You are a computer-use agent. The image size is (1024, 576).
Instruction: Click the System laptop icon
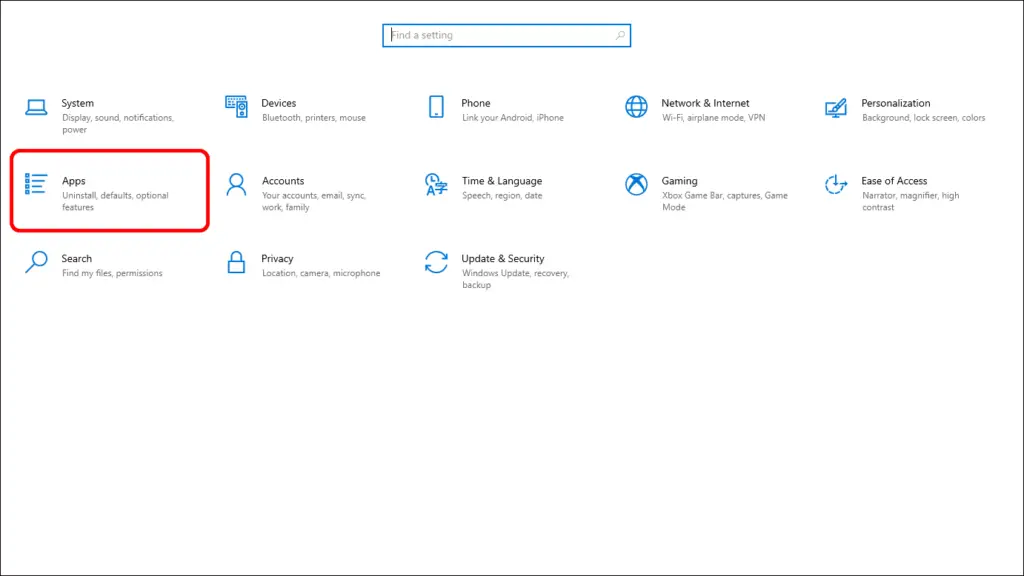(x=36, y=107)
